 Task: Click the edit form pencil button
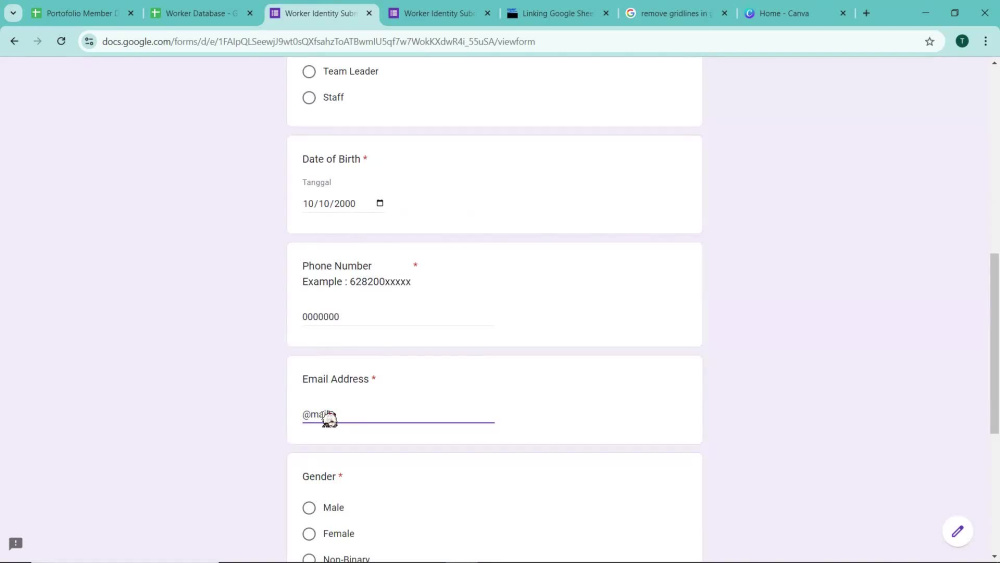957,531
